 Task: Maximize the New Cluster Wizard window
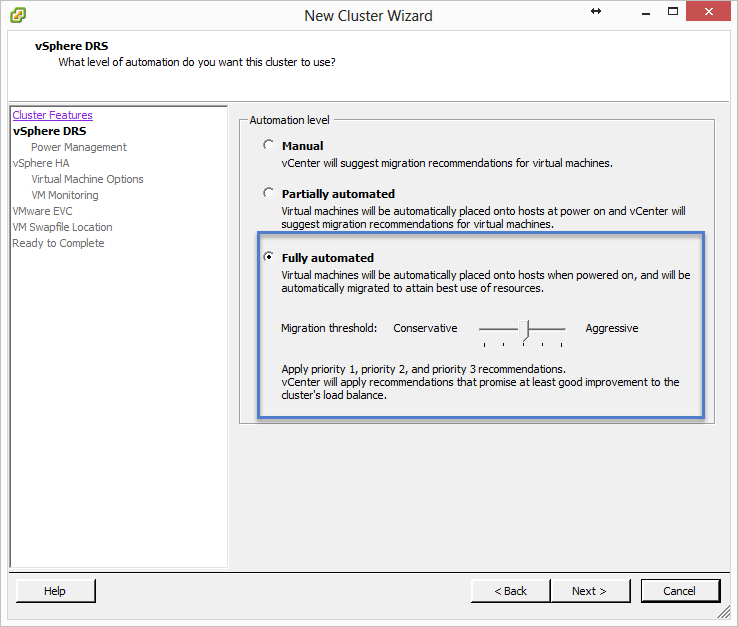point(673,11)
